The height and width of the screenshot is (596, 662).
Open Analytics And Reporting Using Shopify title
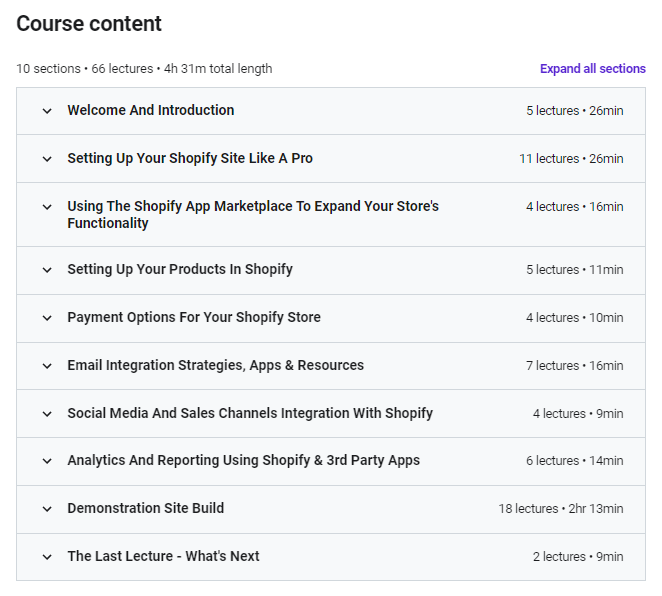click(244, 460)
